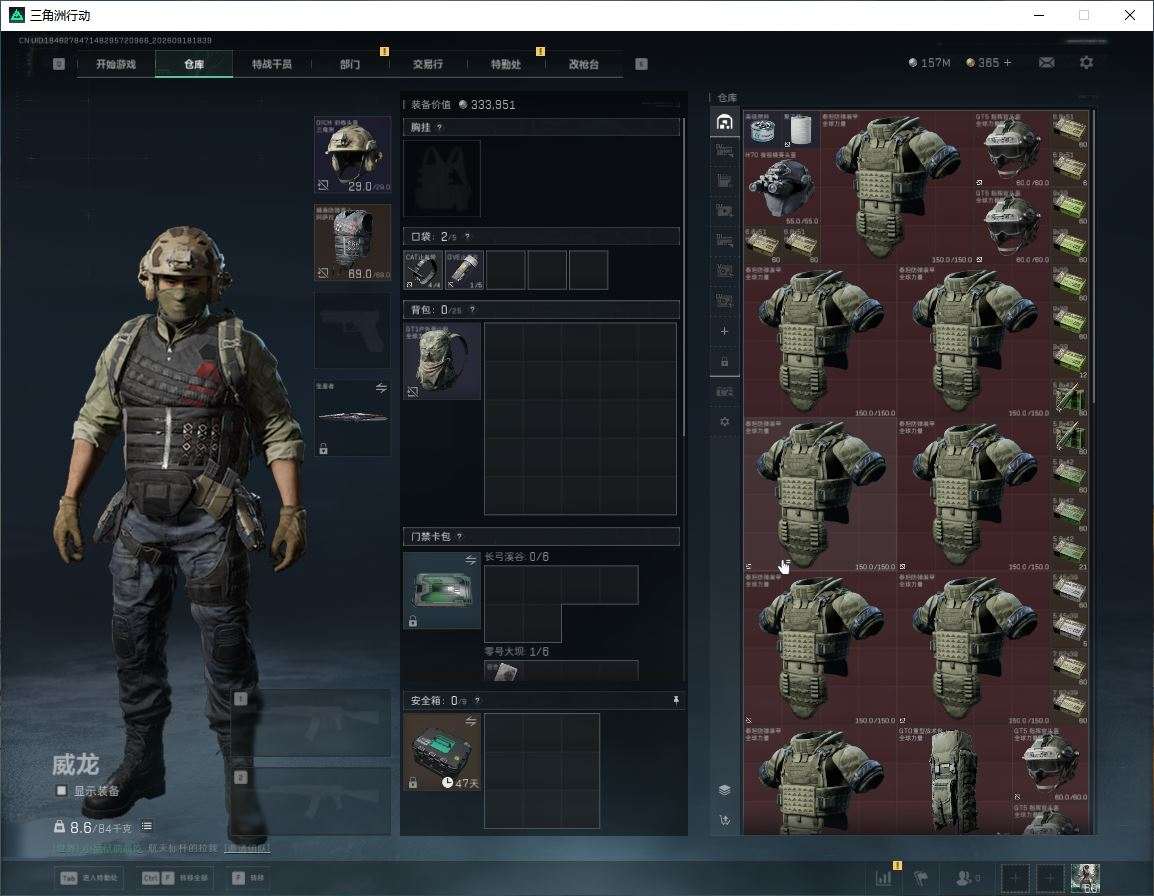The image size is (1154, 896).
Task: Select the keycard in 零号大坝 row
Action: (503, 671)
